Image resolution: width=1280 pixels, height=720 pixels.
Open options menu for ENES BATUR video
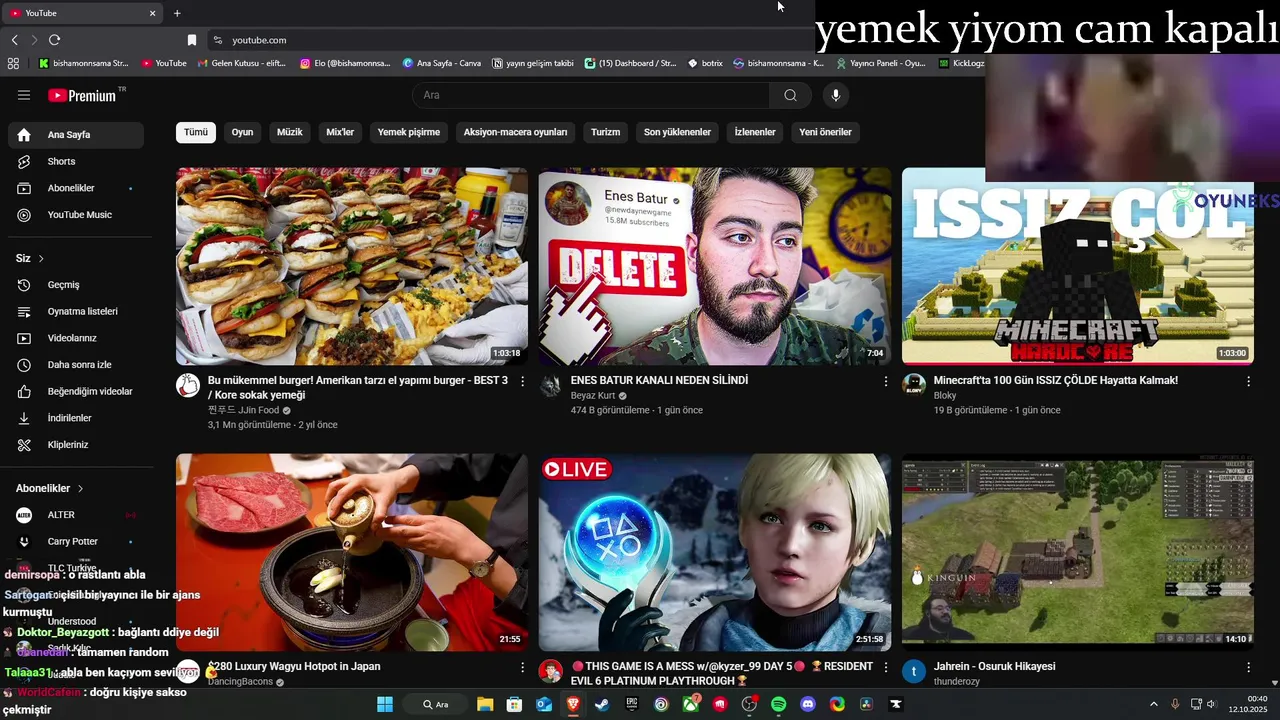pos(885,381)
